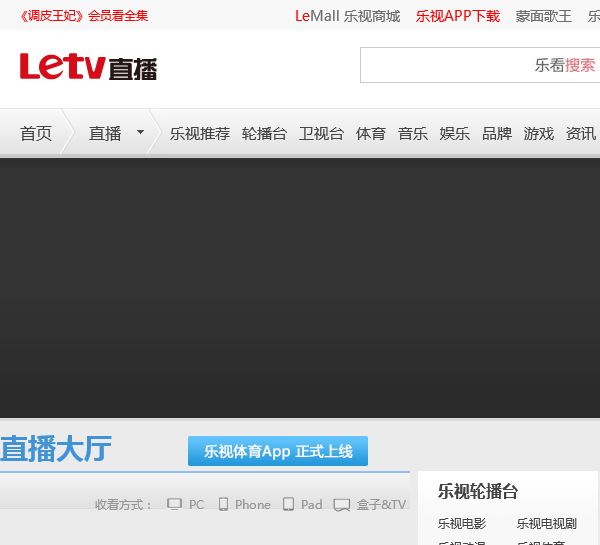Go to 首页 in the navigation bar
600x545 pixels.
click(x=36, y=134)
